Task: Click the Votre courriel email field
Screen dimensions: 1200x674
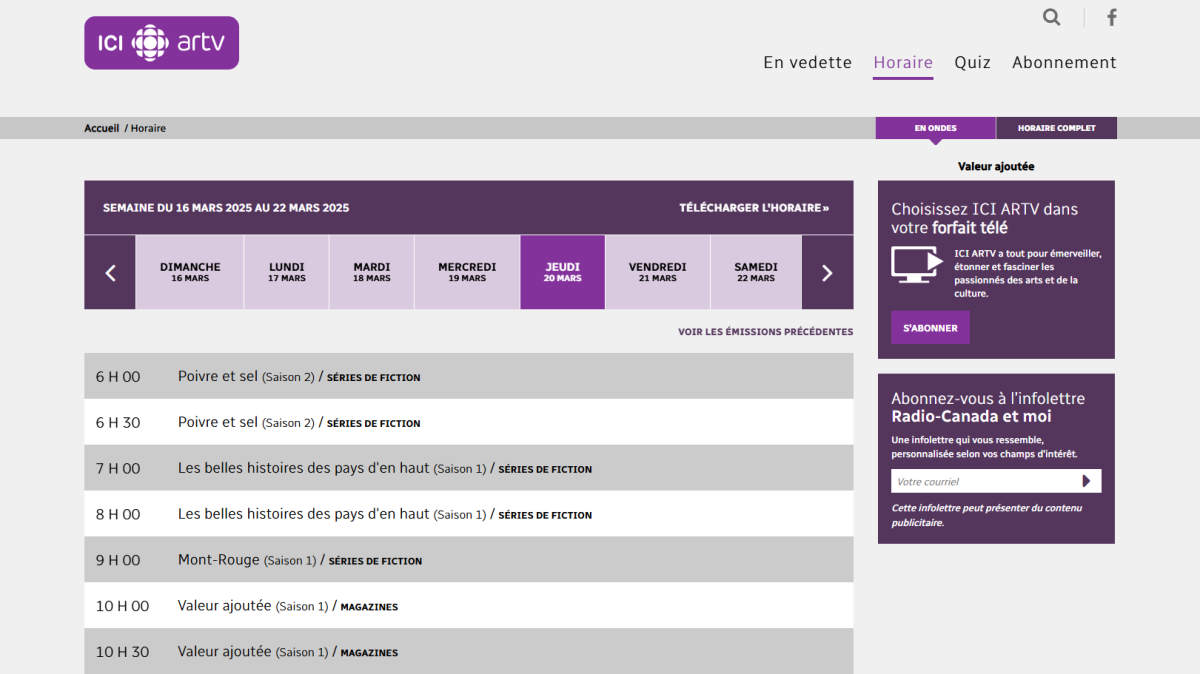Action: tap(980, 481)
